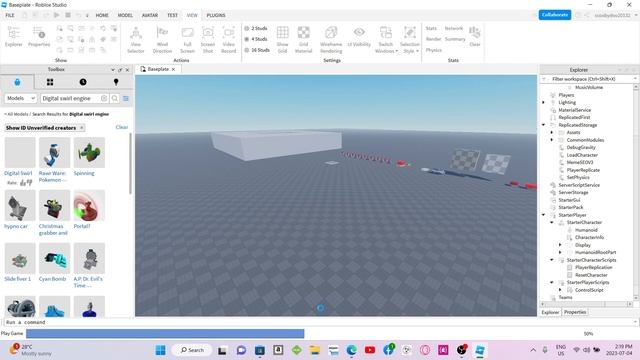Image resolution: width=640 pixels, height=360 pixels.
Task: Clear the Toolbox search text
Action: pyautogui.click(x=104, y=98)
